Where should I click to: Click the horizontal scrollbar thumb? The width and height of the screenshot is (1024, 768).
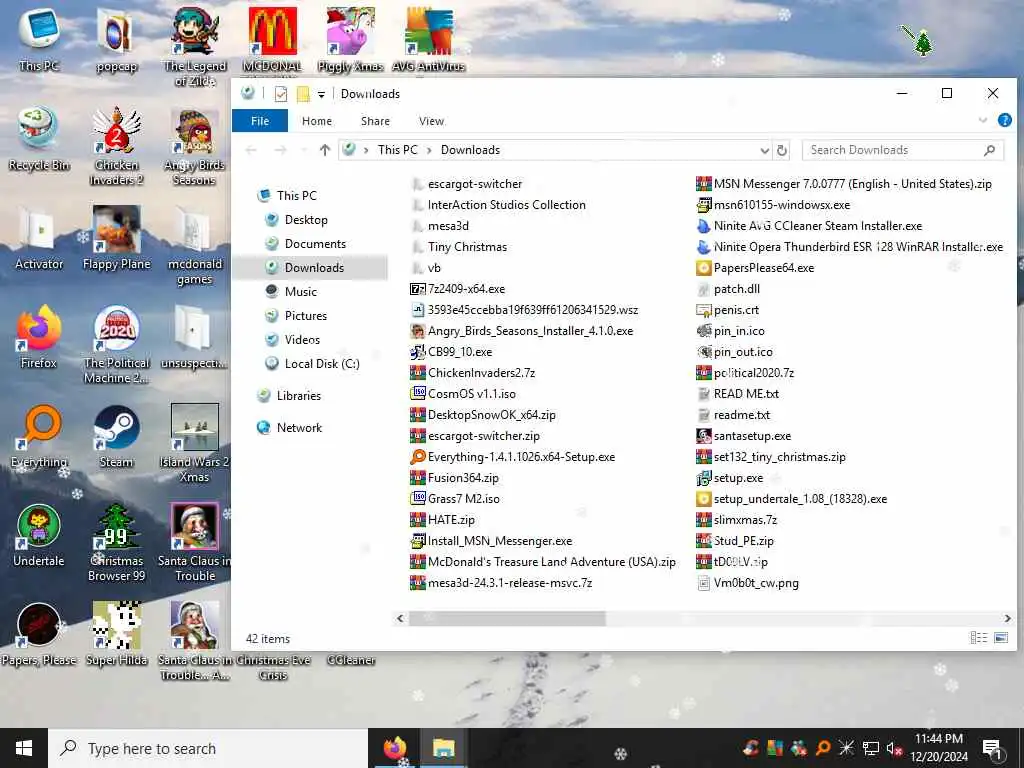[x=507, y=618]
